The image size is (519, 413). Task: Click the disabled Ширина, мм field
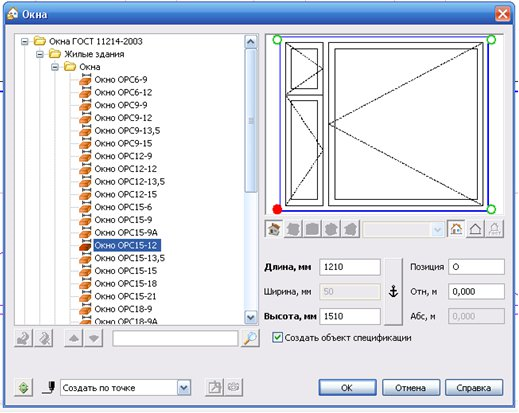[x=350, y=292]
